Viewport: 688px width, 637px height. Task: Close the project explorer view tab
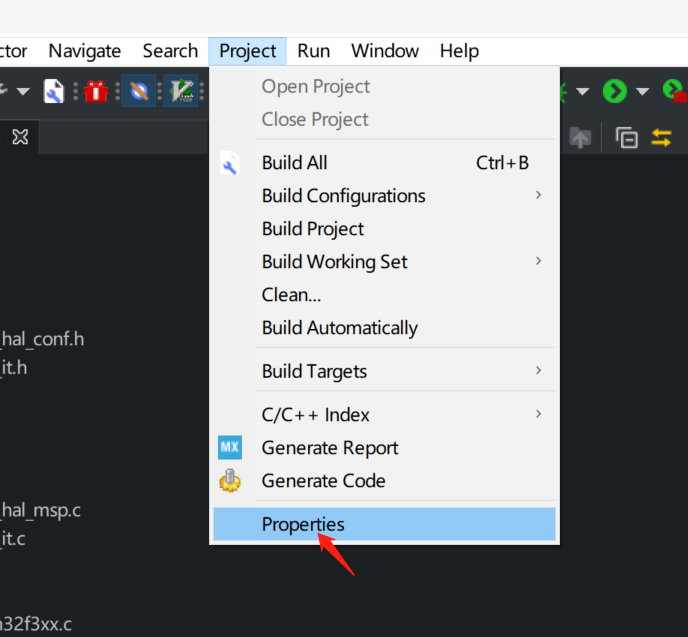[x=20, y=137]
